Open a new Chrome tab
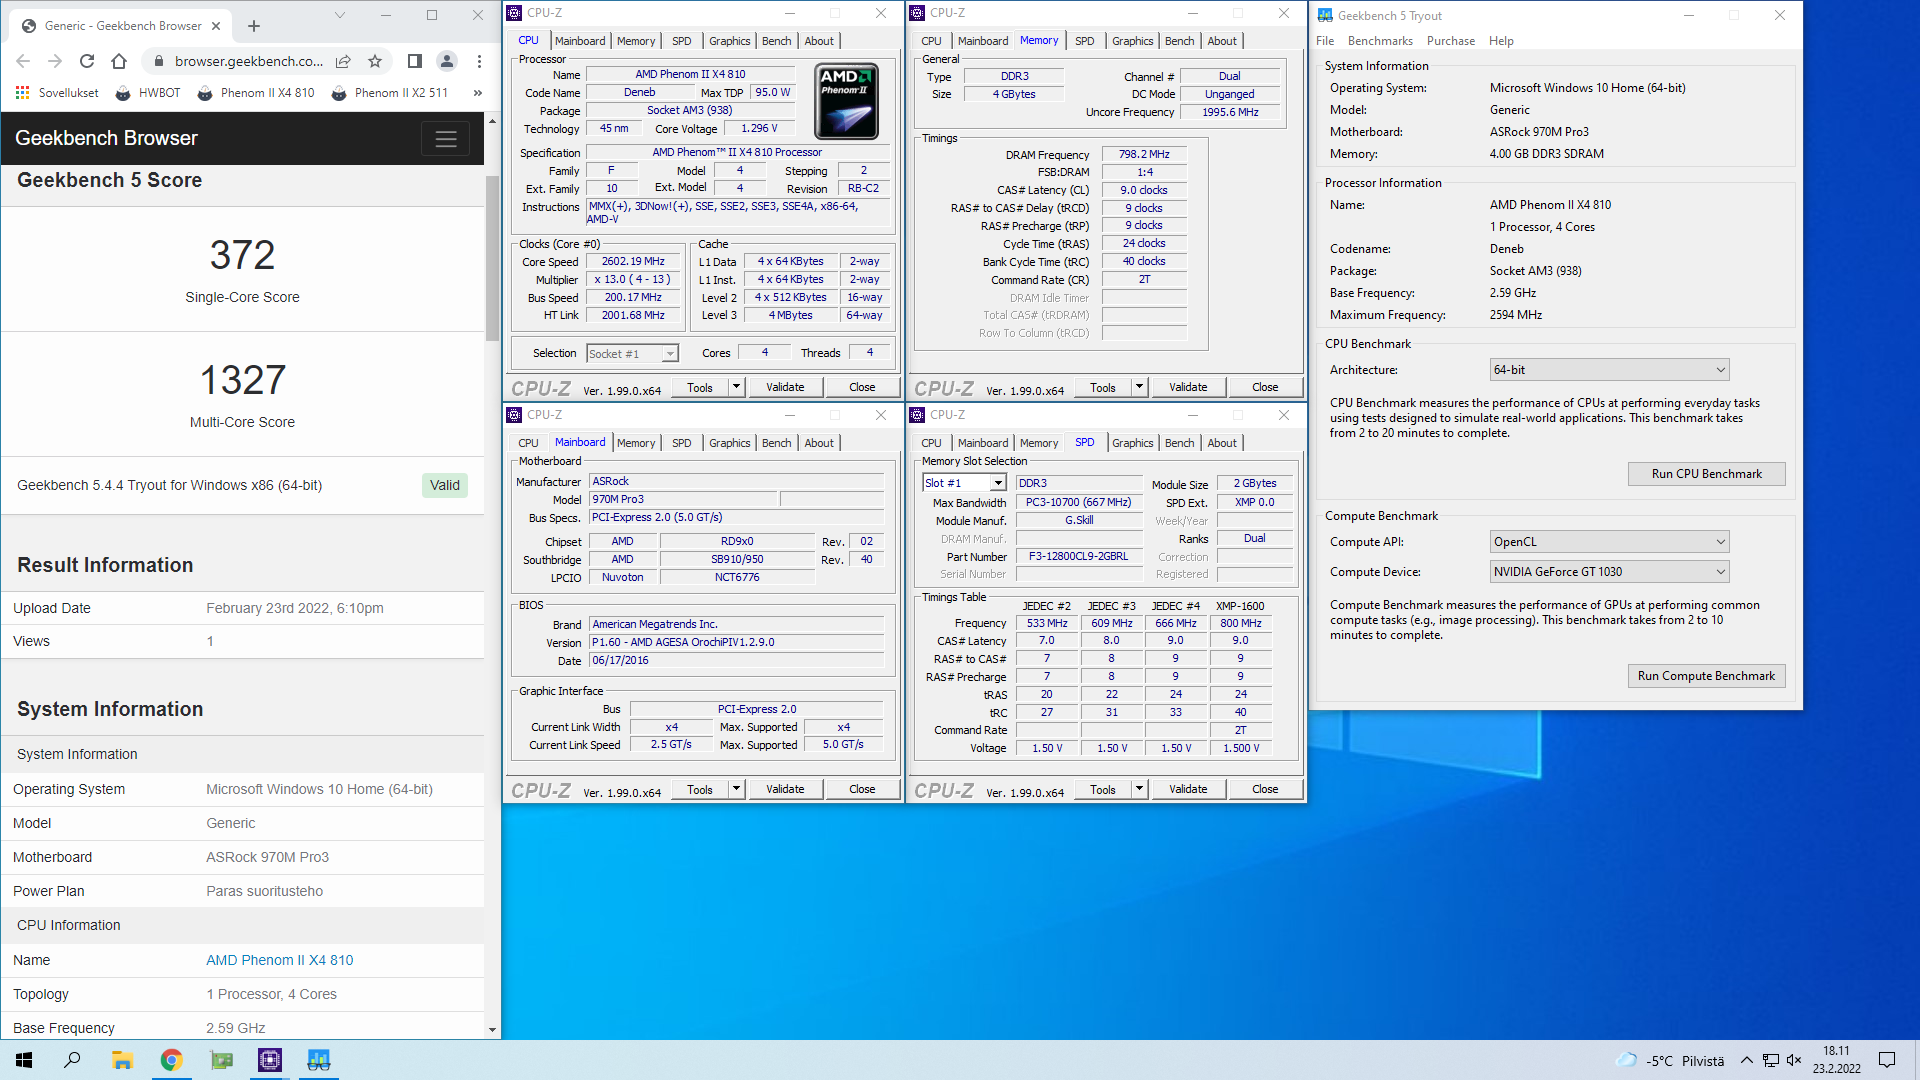This screenshot has width=1920, height=1080. (254, 26)
